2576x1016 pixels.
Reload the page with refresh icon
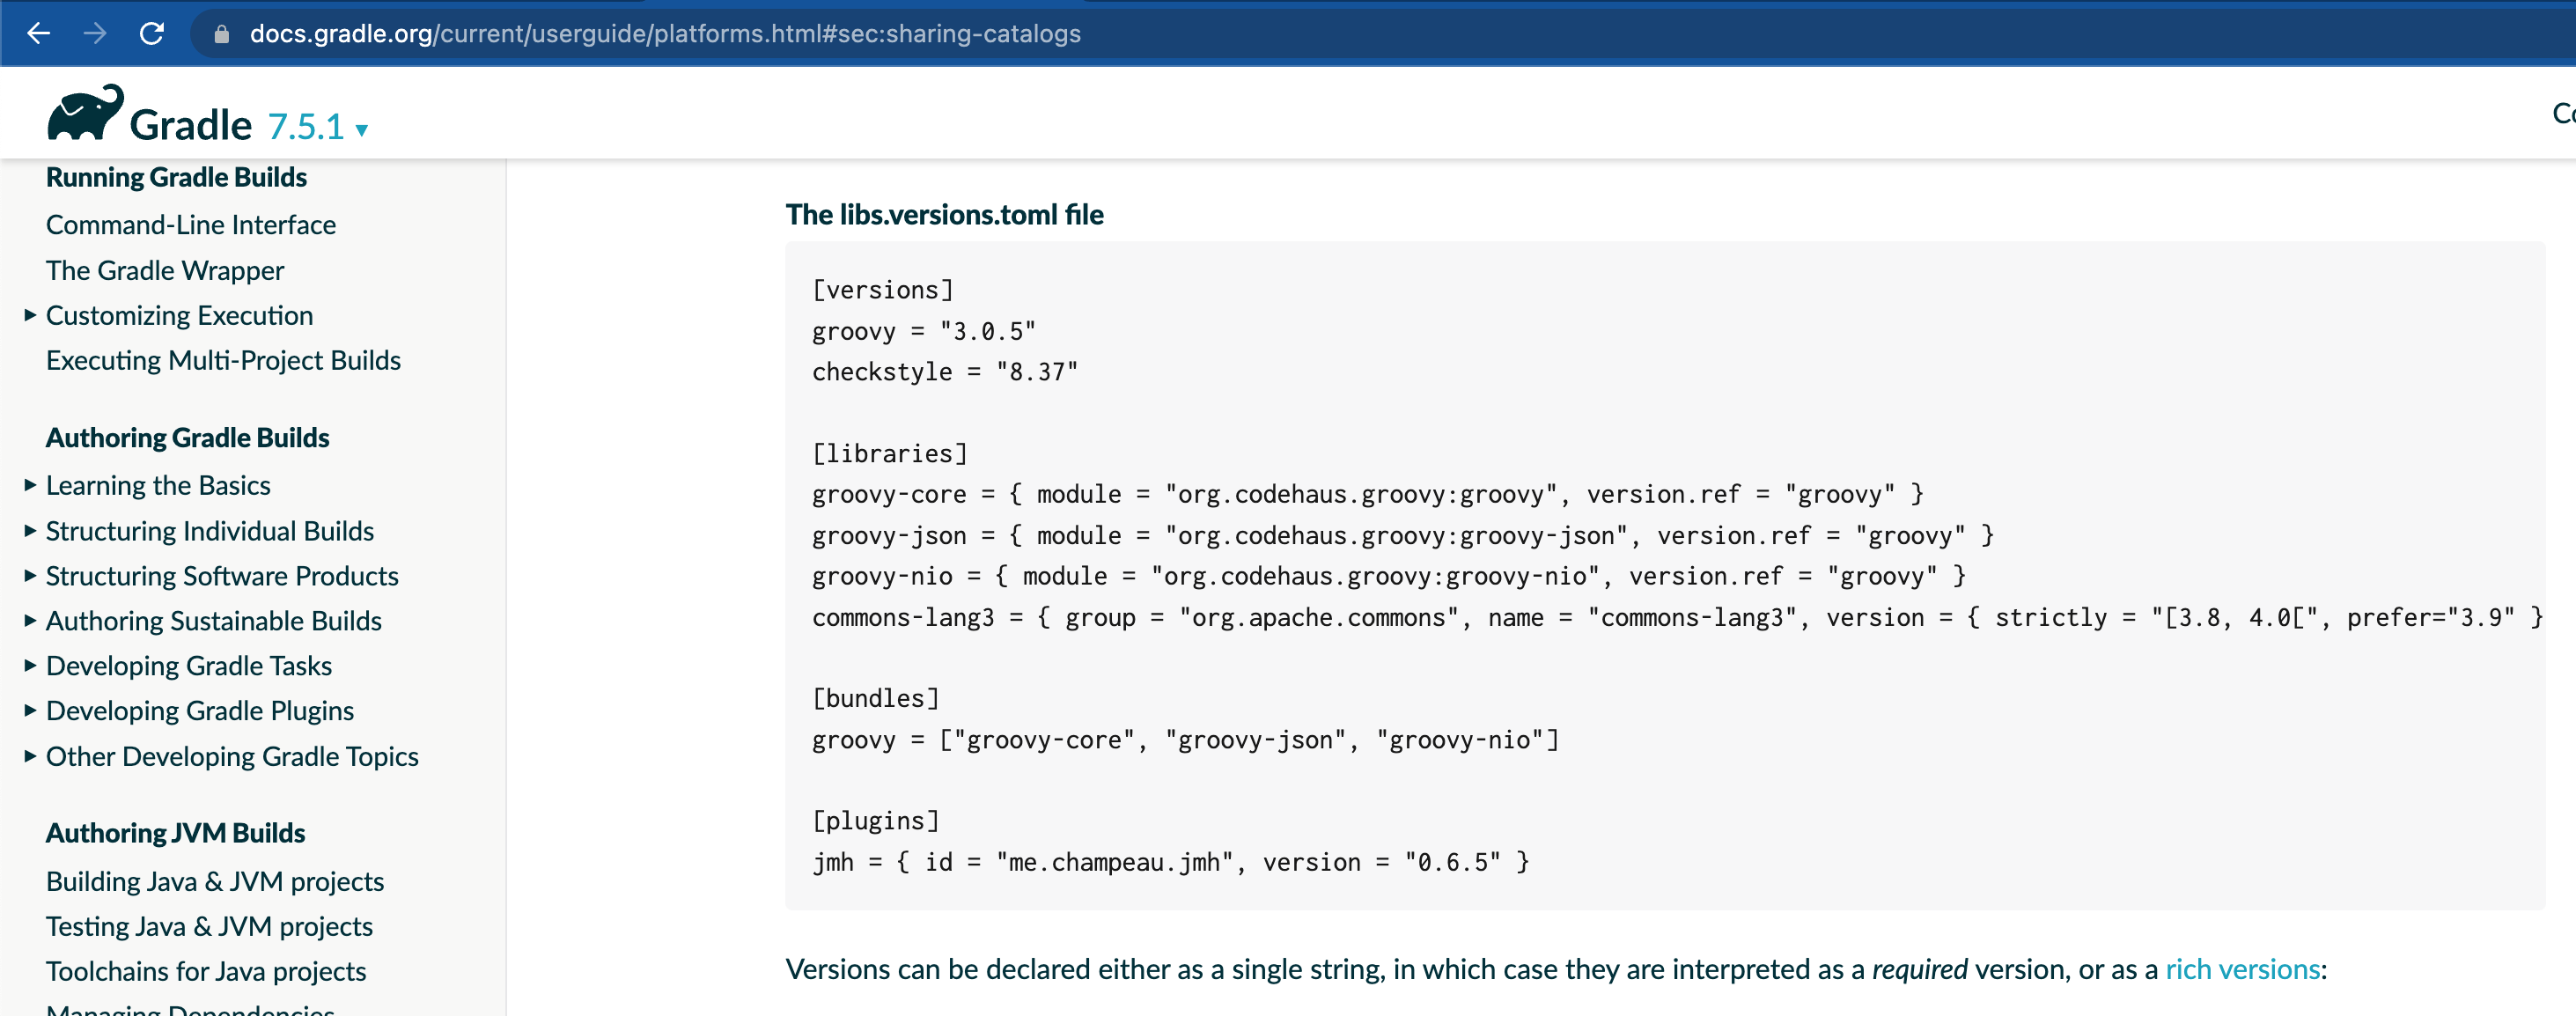point(152,33)
